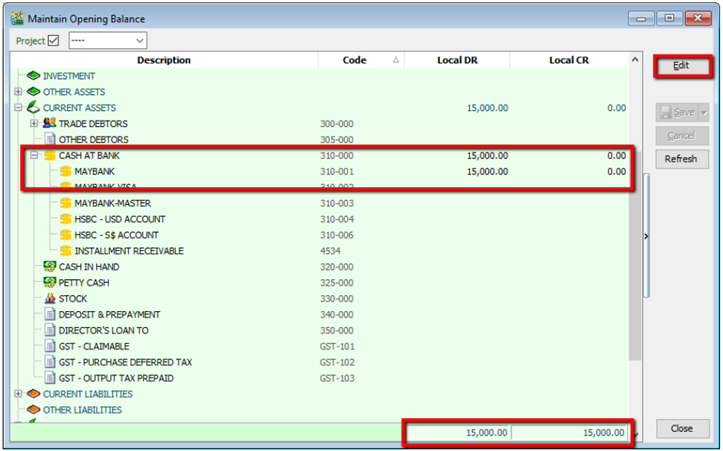Screen dimensions: 723x451
Task: Click the Current Liabilities orange icon
Action: [33, 394]
